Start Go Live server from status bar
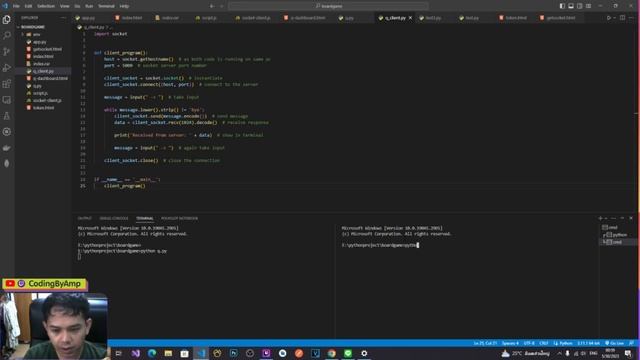 (x=614, y=343)
